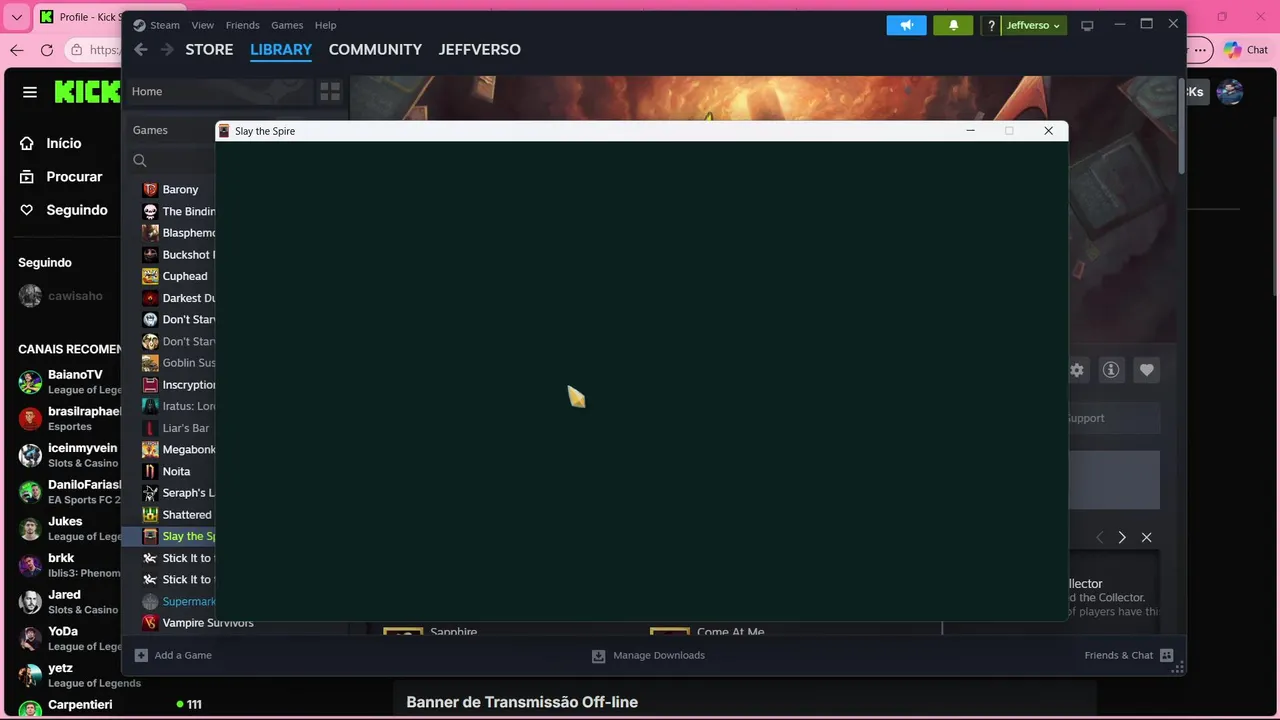Click Add a Game
1280x720 pixels.
(x=173, y=655)
